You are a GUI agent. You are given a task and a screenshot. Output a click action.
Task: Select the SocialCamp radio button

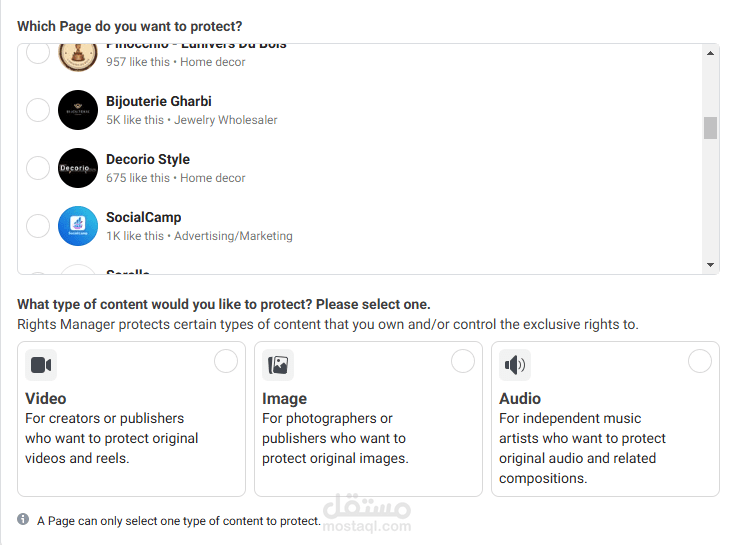click(x=38, y=226)
